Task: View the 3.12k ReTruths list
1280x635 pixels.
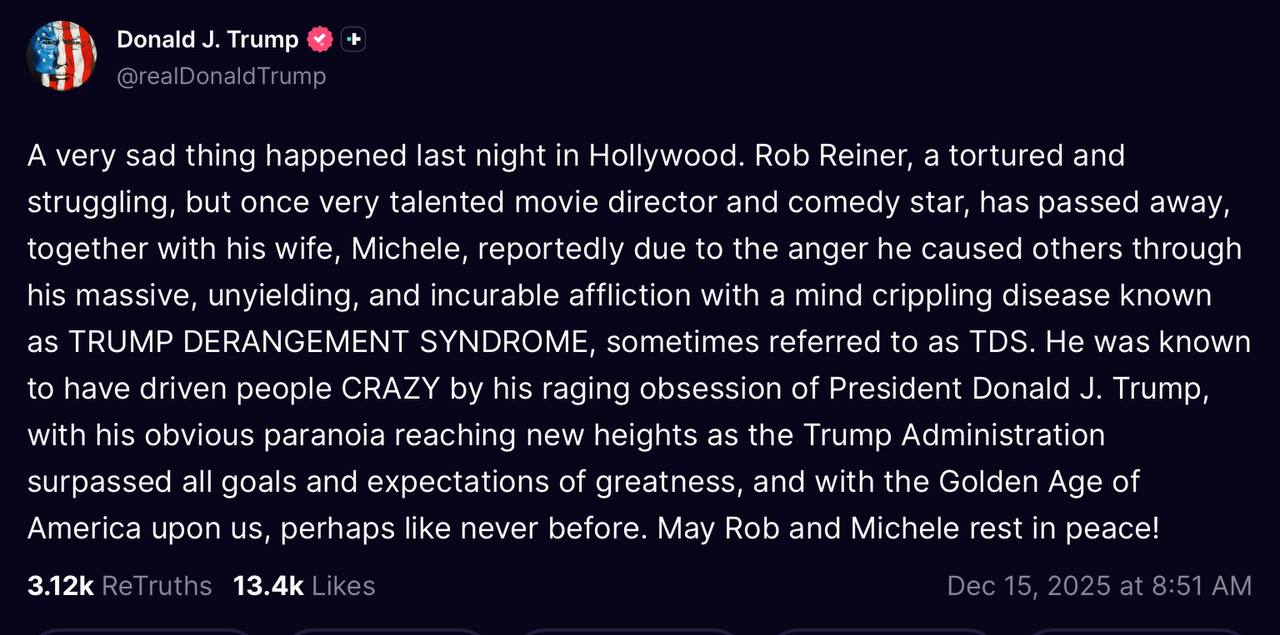Action: click(119, 585)
